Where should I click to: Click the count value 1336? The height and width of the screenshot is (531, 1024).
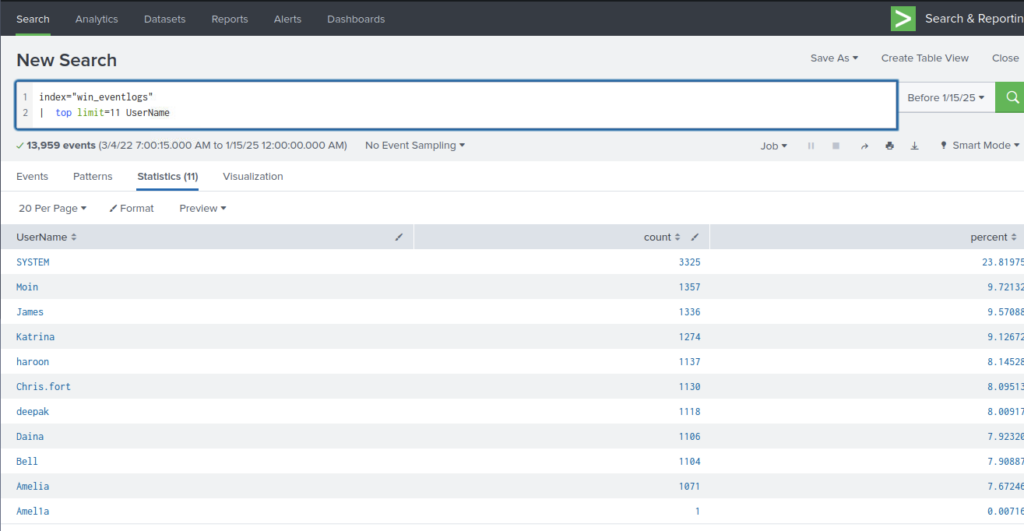689,312
